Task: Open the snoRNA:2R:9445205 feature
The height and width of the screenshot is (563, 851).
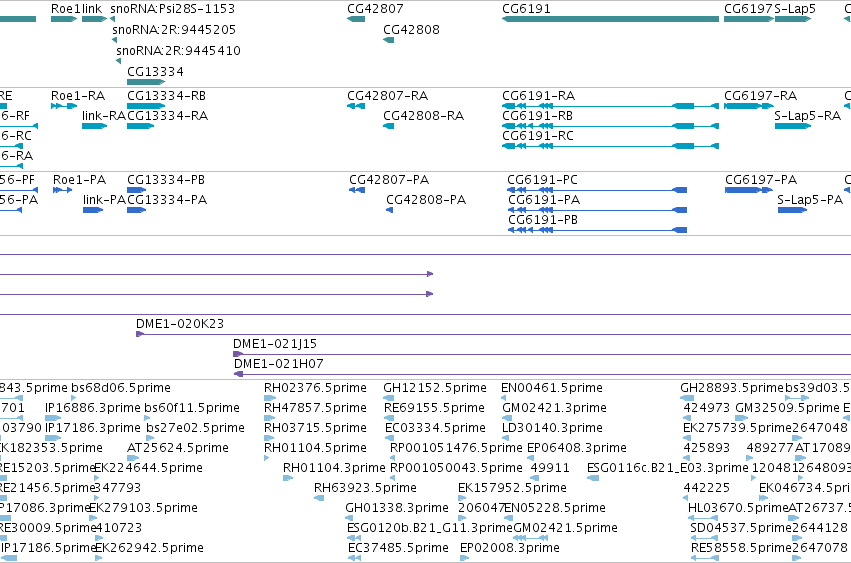Action: [115, 40]
